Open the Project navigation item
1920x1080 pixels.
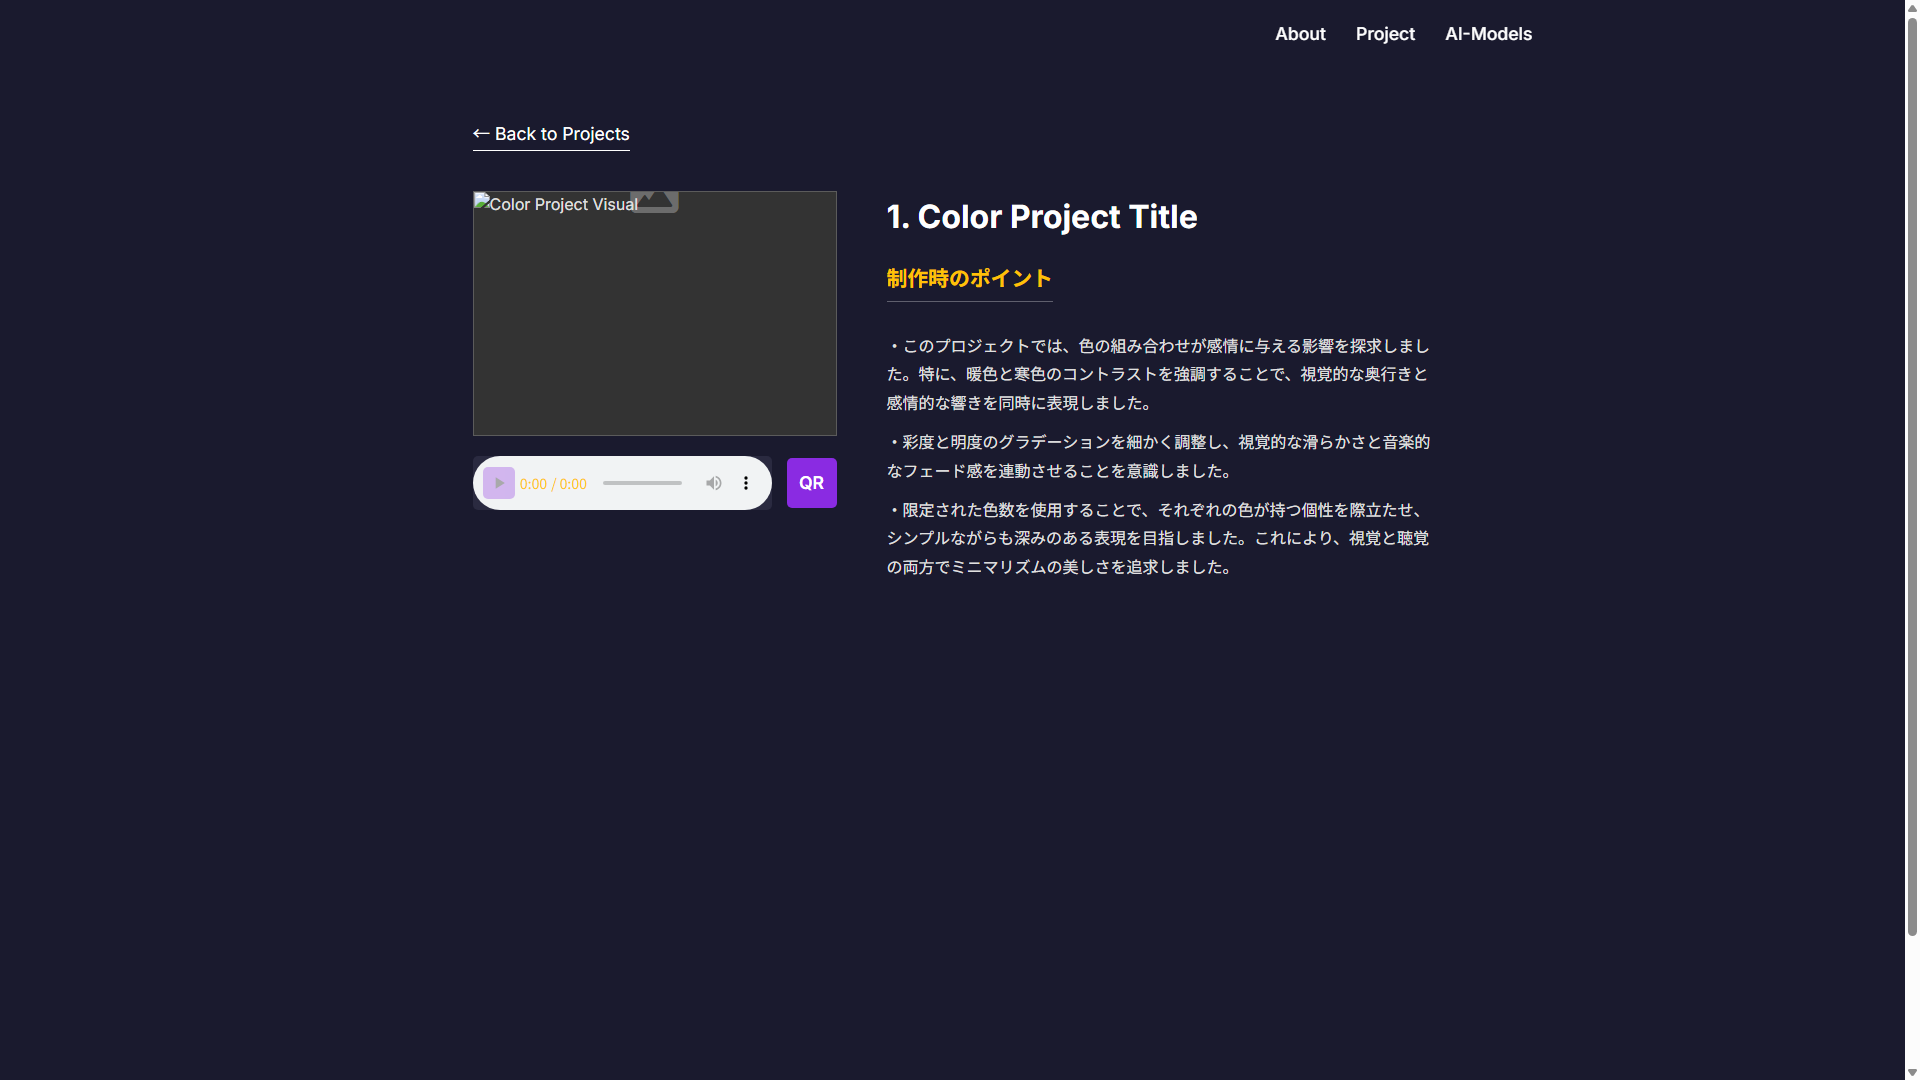(1385, 34)
